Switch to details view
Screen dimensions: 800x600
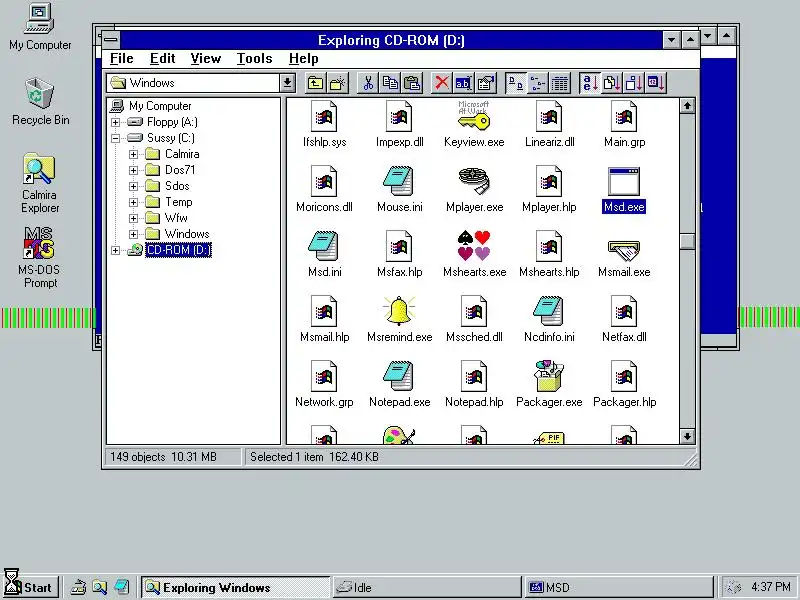(560, 83)
